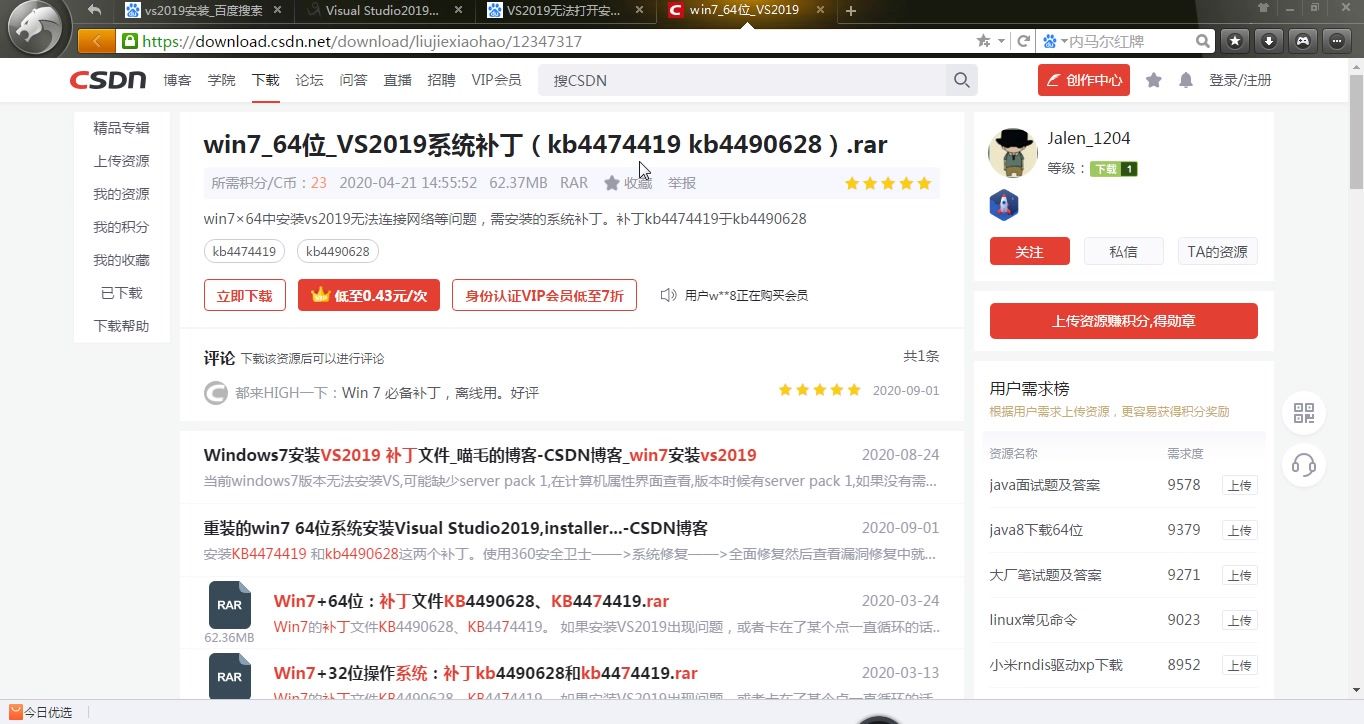This screenshot has width=1364, height=724.
Task: Click the kb4490628 tag
Action: point(338,251)
